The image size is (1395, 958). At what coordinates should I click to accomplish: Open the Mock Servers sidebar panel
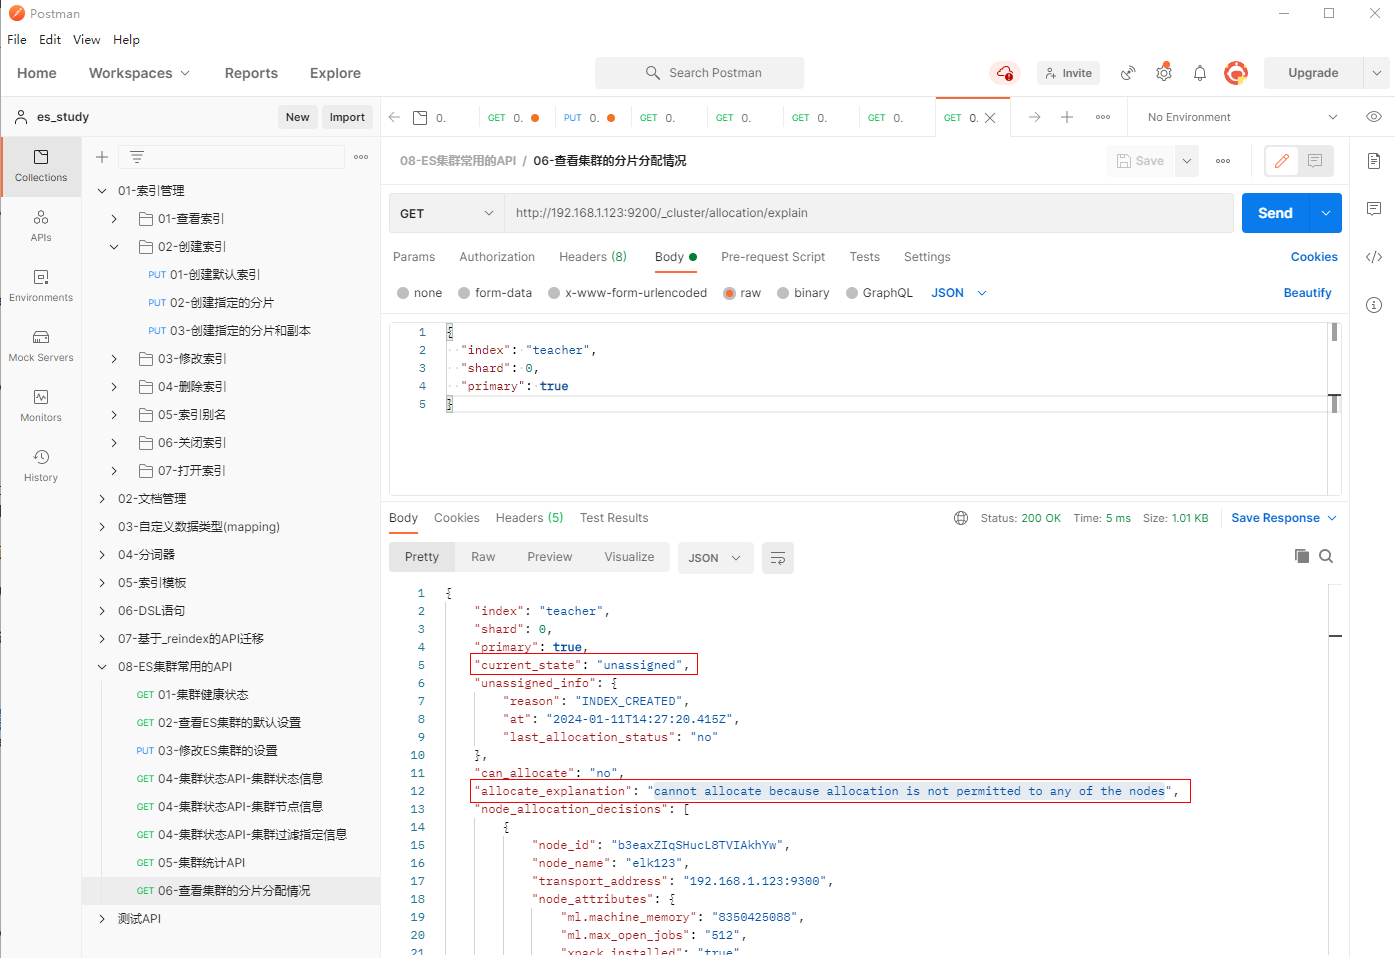(x=41, y=345)
